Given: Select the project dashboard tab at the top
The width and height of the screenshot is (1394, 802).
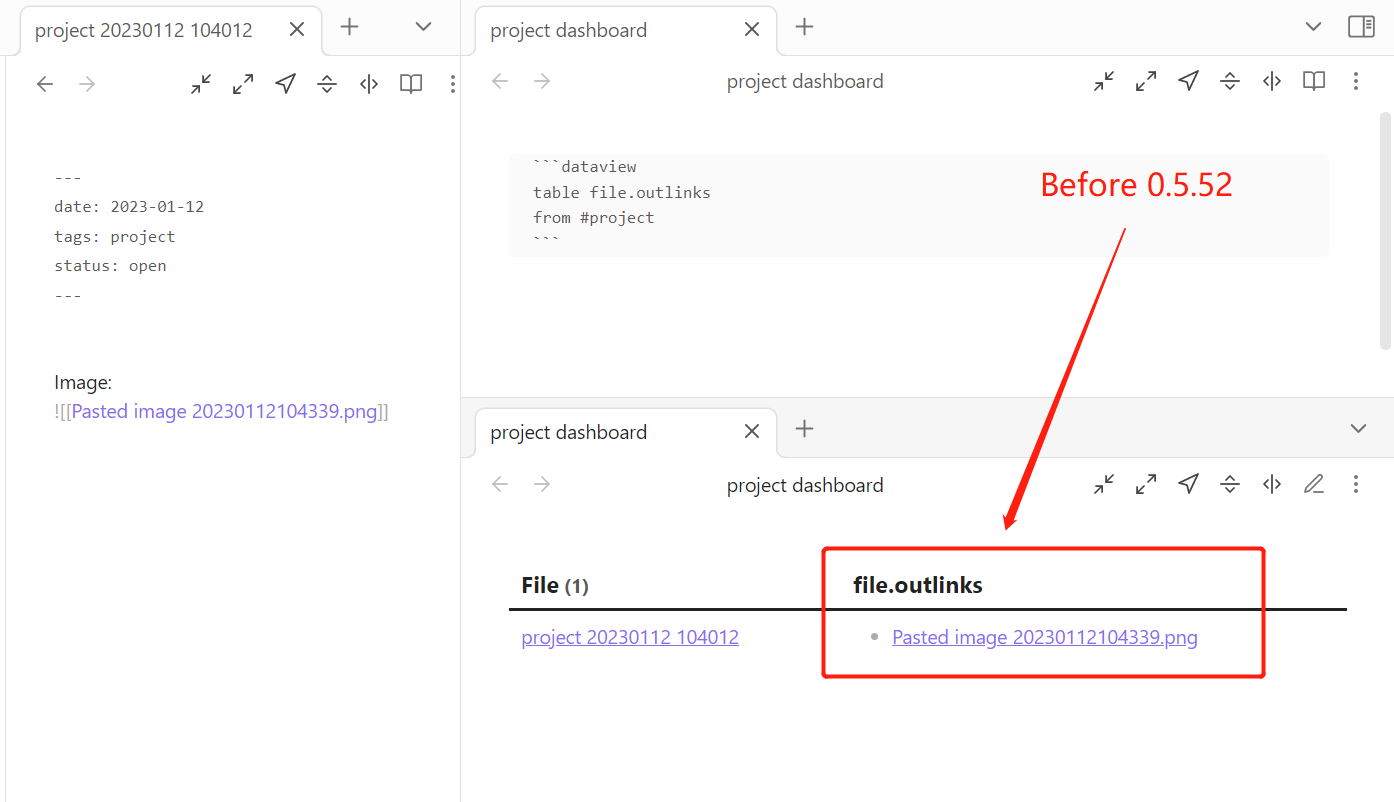Looking at the screenshot, I should pos(569,30).
